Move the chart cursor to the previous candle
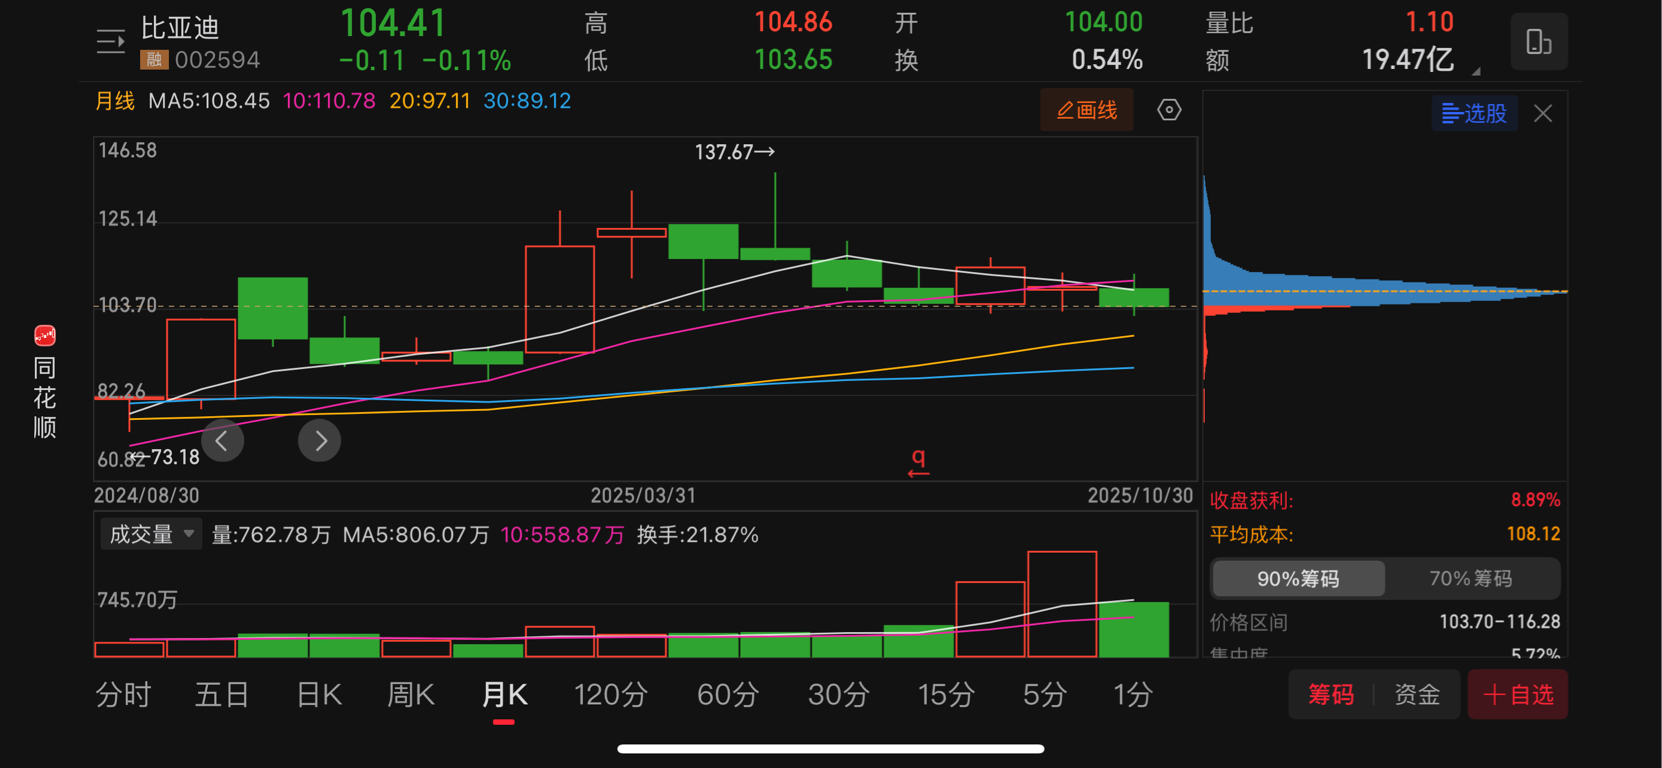 pyautogui.click(x=223, y=441)
